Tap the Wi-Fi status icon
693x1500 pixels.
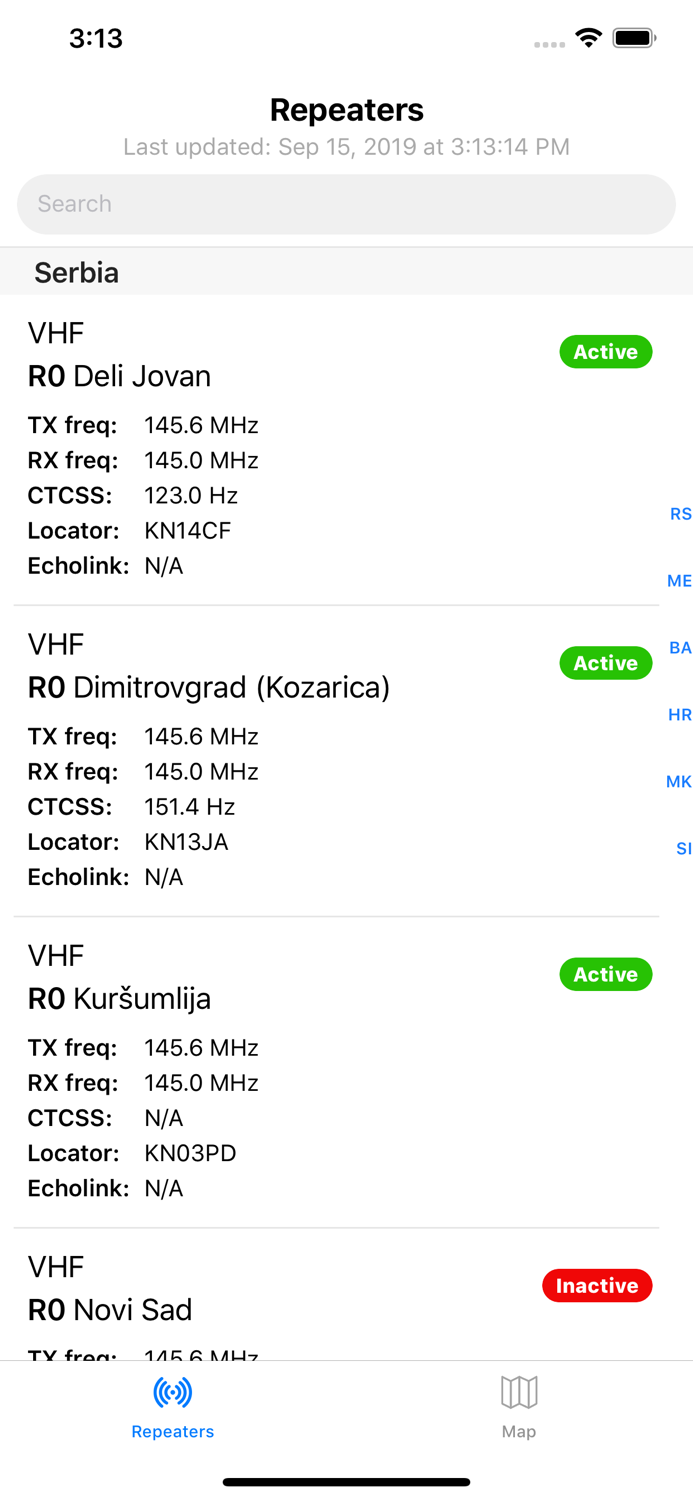click(x=588, y=38)
